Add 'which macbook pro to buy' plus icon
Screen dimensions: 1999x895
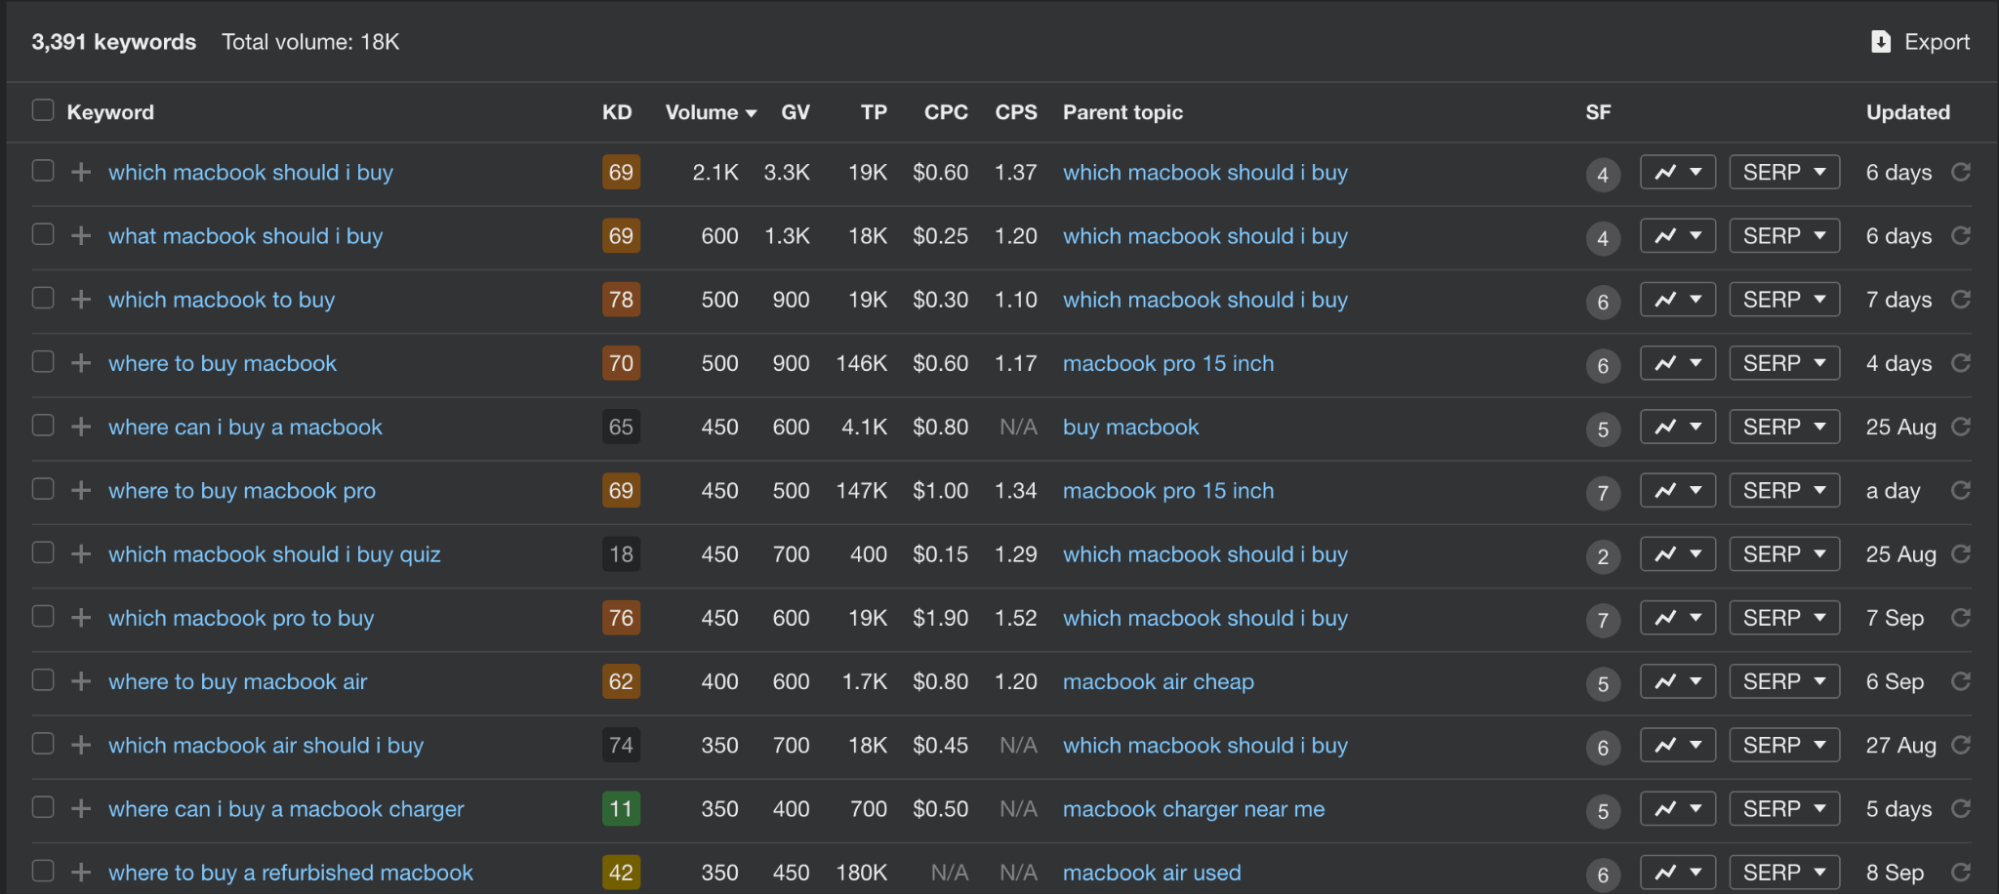click(x=81, y=618)
